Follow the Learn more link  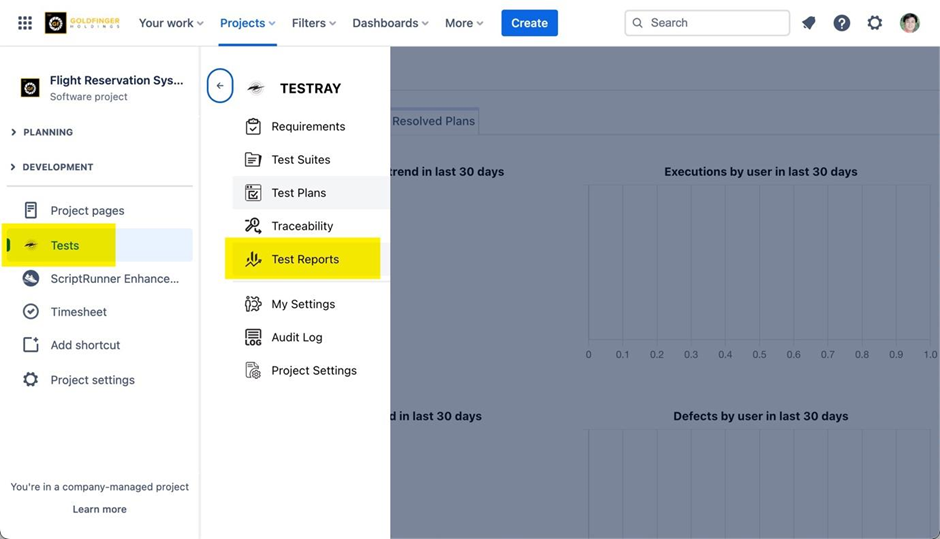[99, 509]
